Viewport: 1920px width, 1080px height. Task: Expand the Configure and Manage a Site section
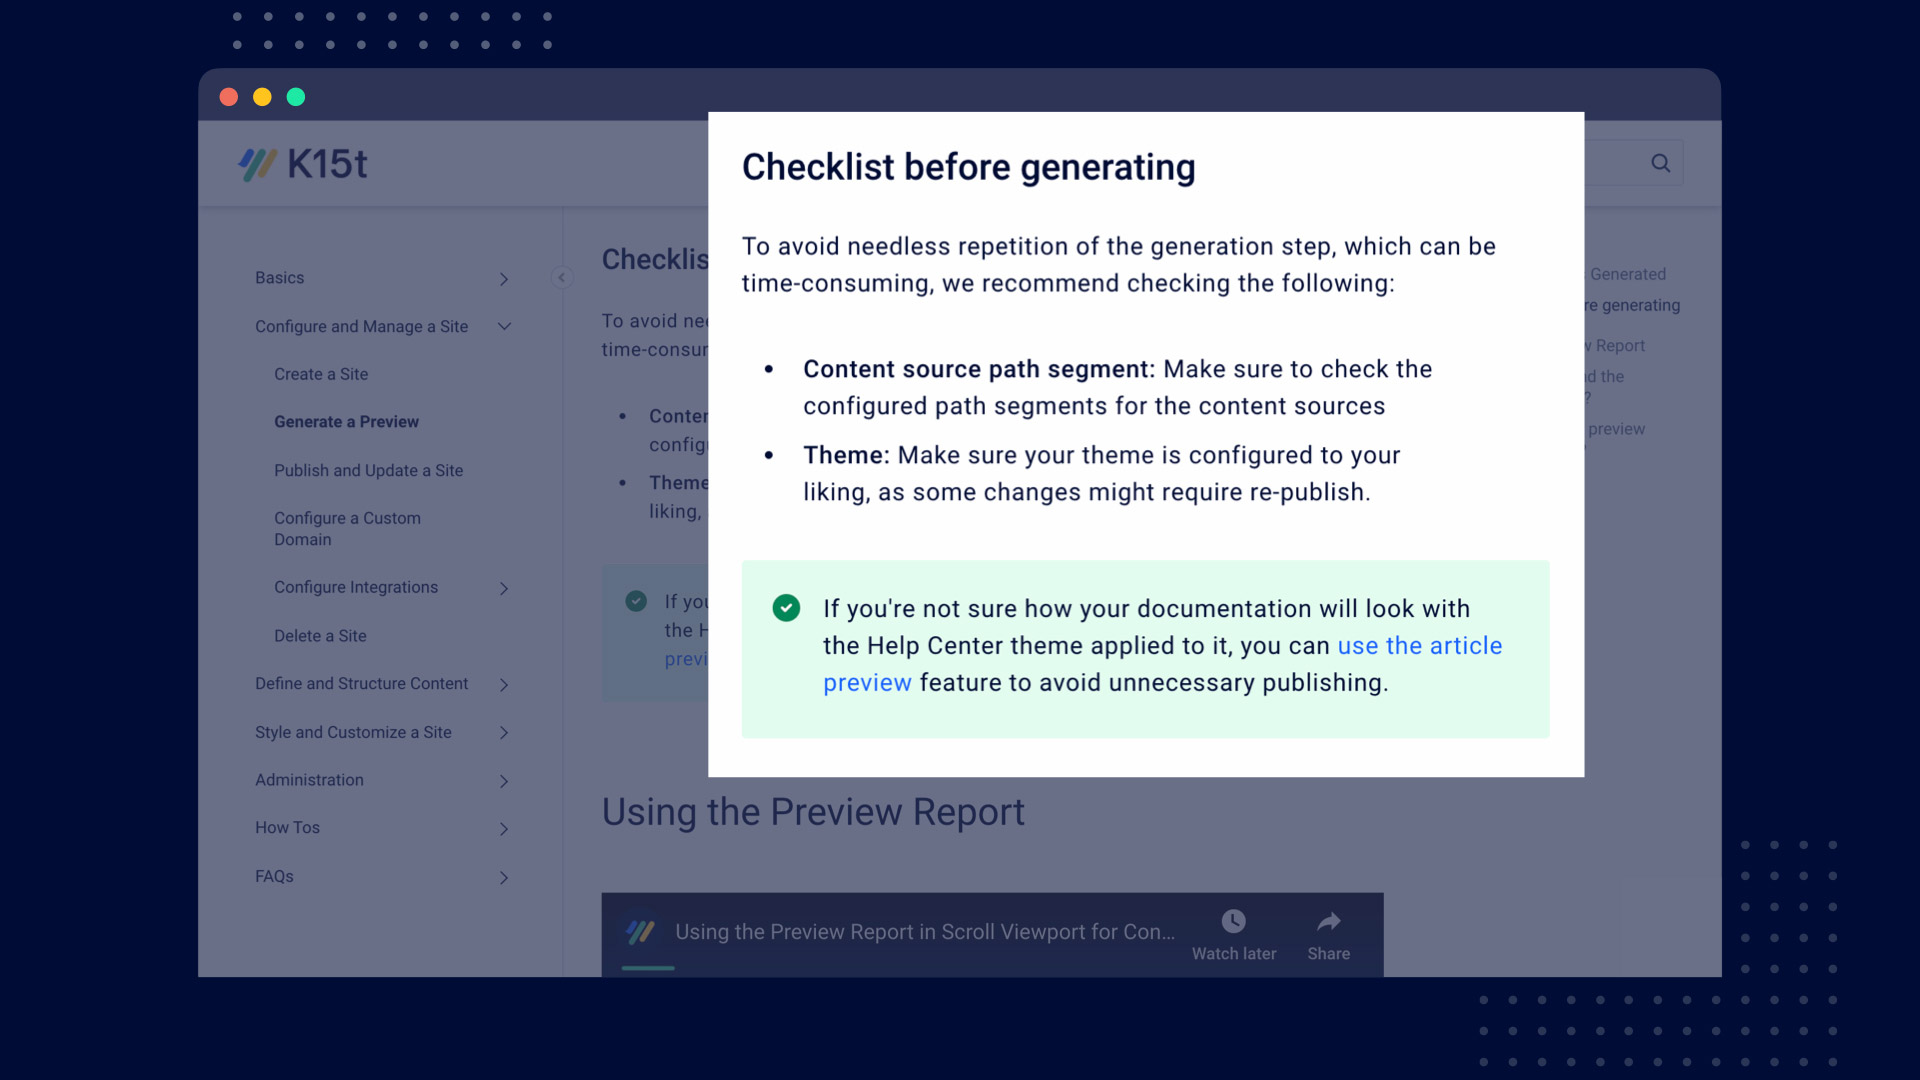click(x=505, y=326)
